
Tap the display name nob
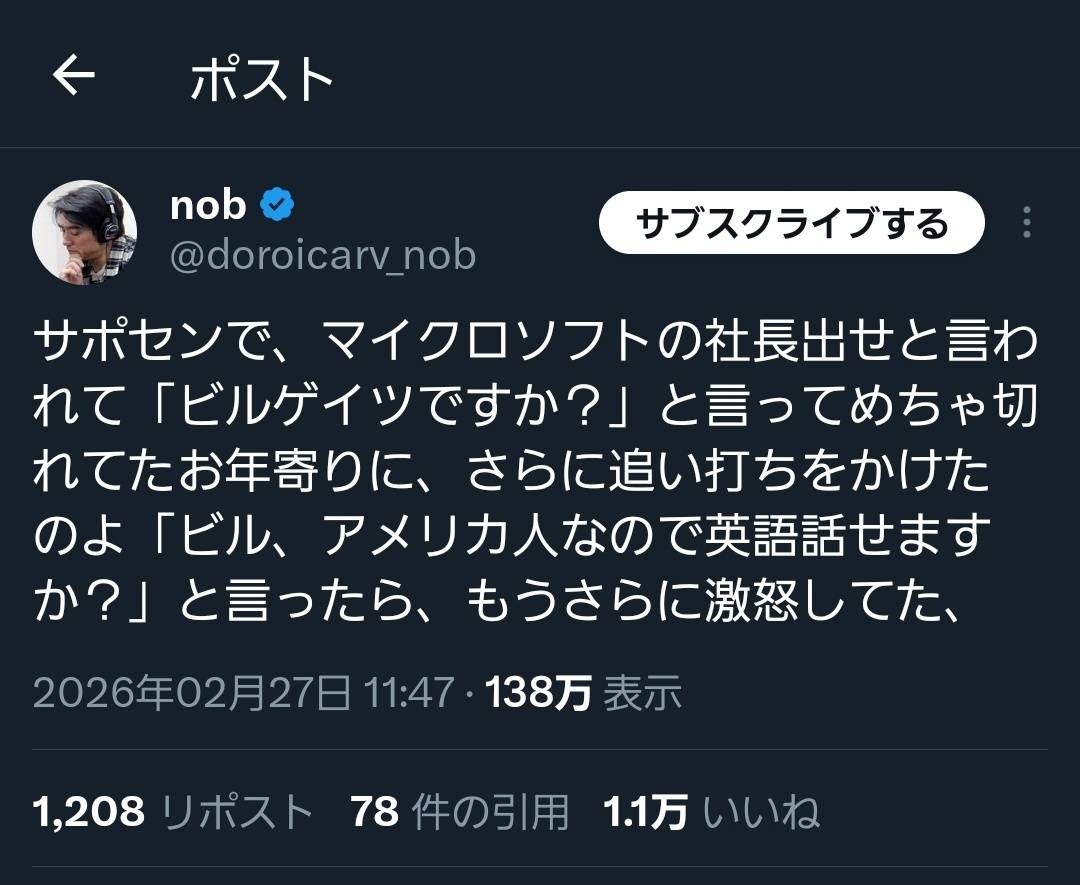point(208,205)
